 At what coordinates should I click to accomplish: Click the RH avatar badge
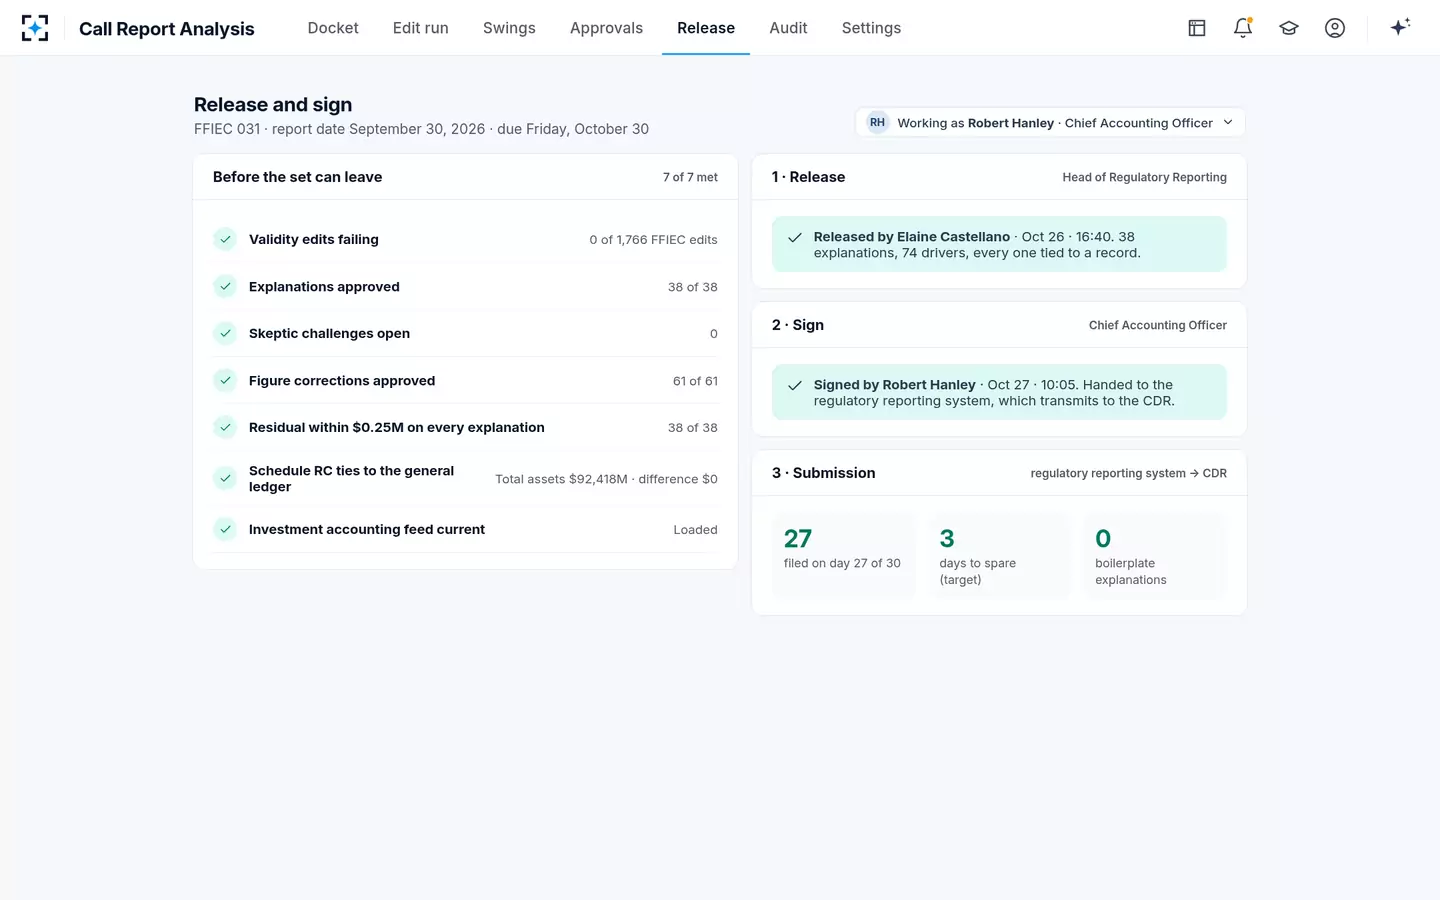(877, 122)
